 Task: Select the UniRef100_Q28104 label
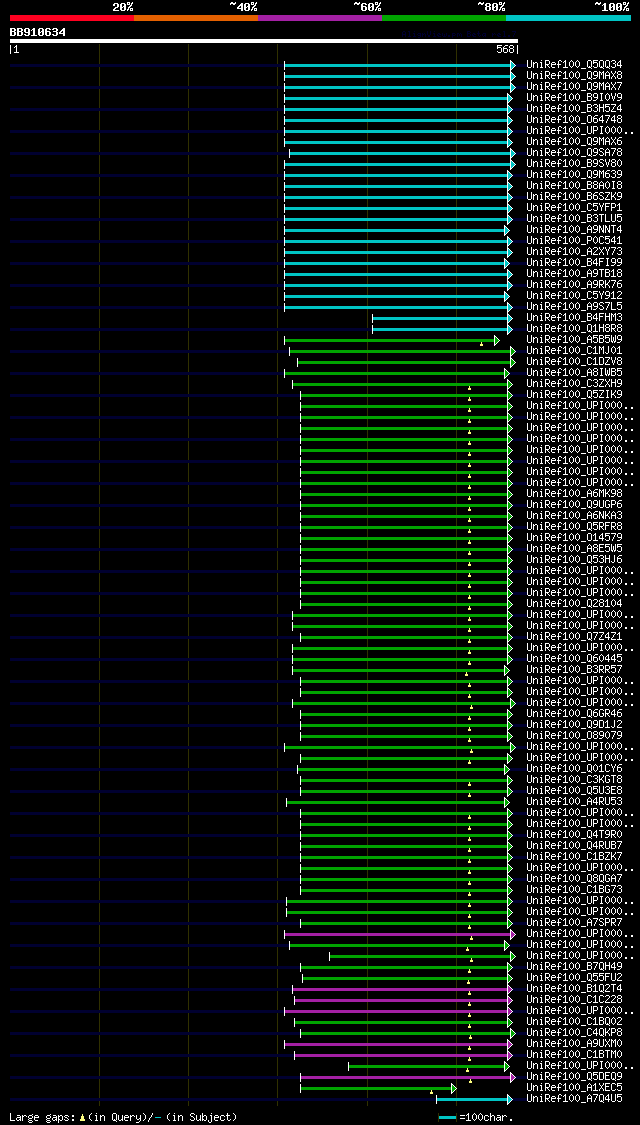574,603
